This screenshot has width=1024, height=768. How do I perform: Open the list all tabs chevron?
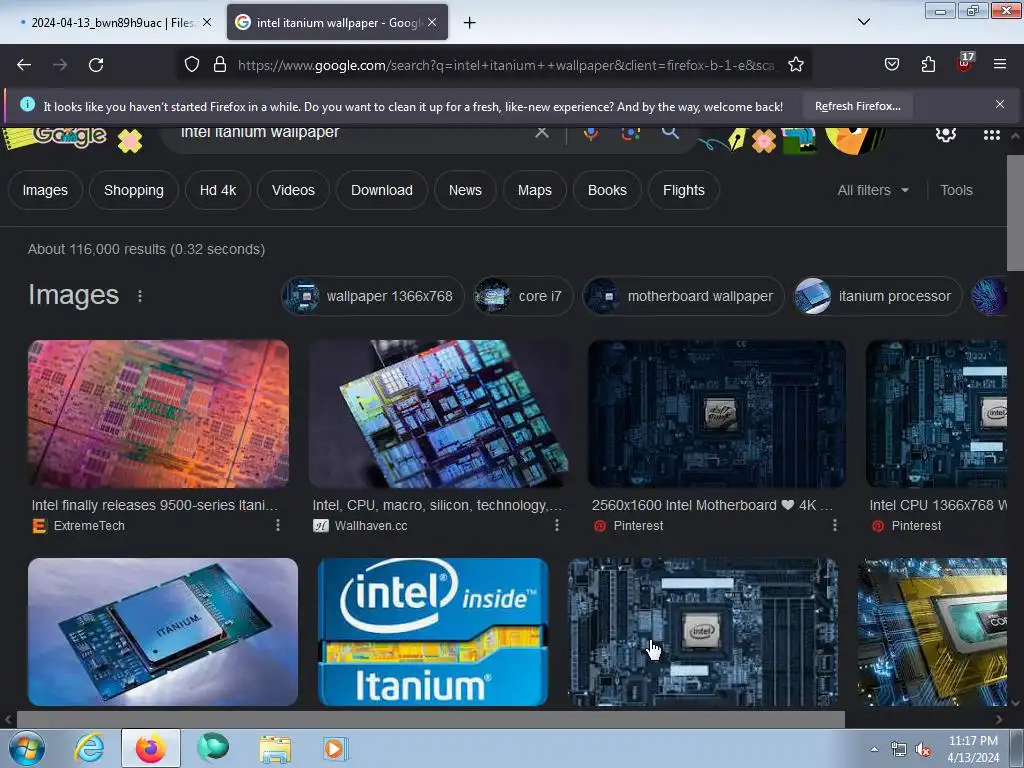863,22
